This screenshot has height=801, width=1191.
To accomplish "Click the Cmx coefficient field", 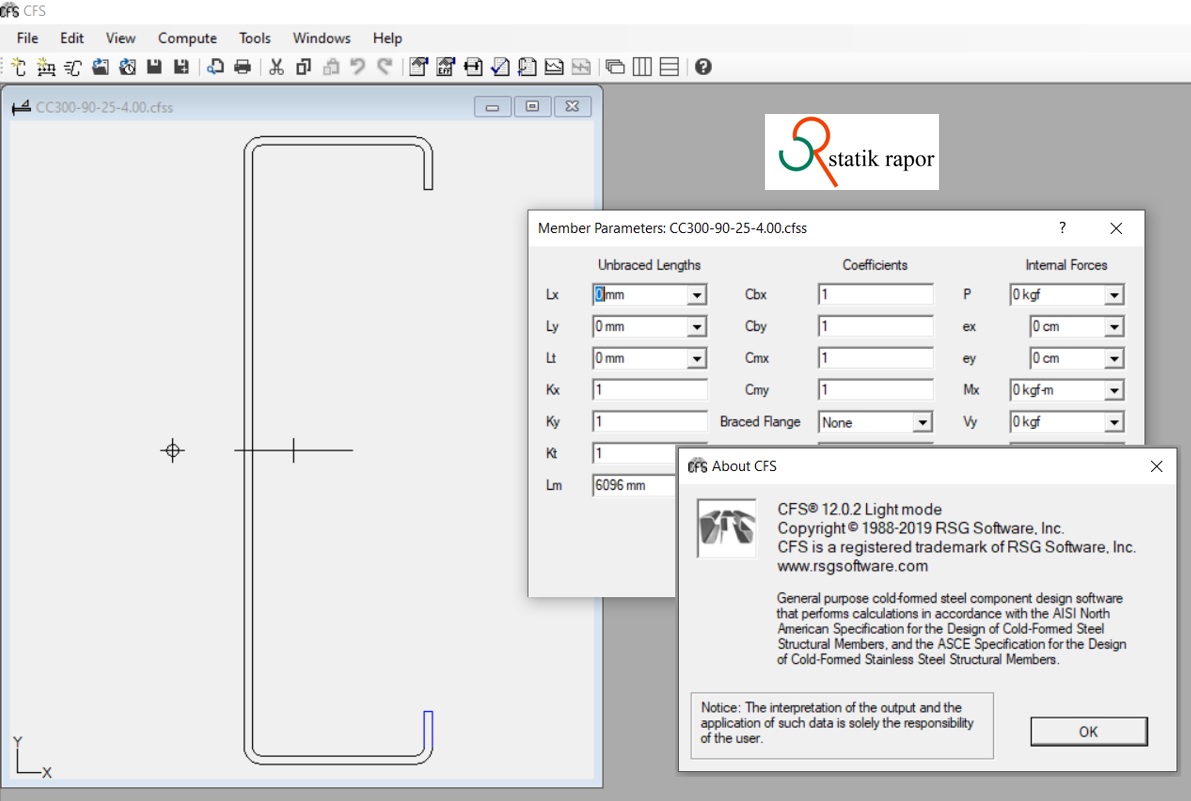I will 876,358.
